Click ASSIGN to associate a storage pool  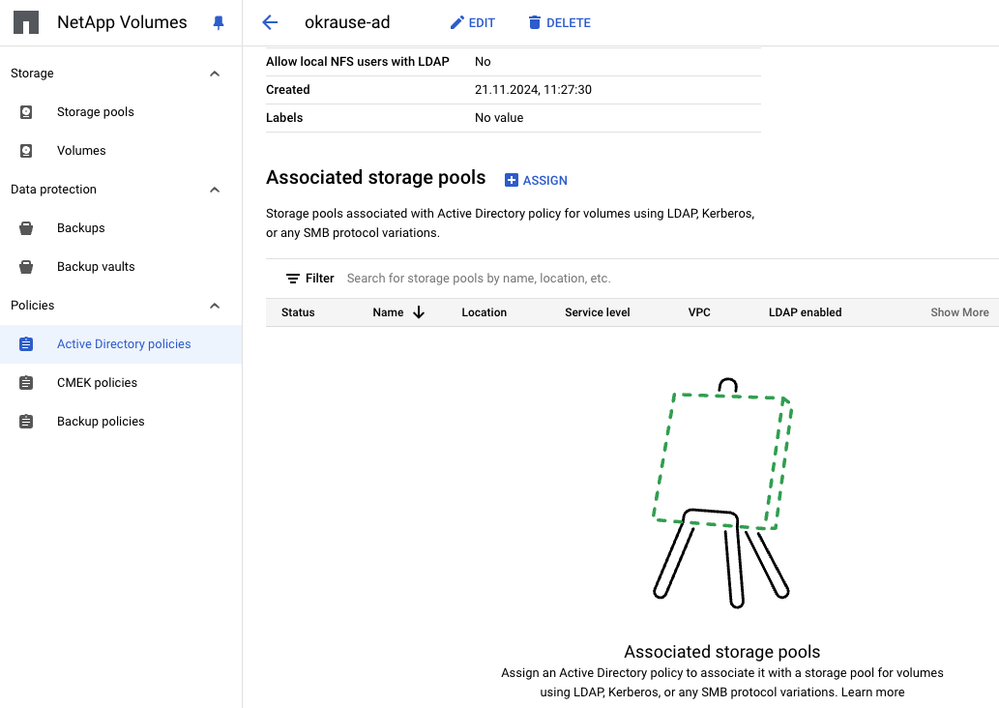click(536, 181)
